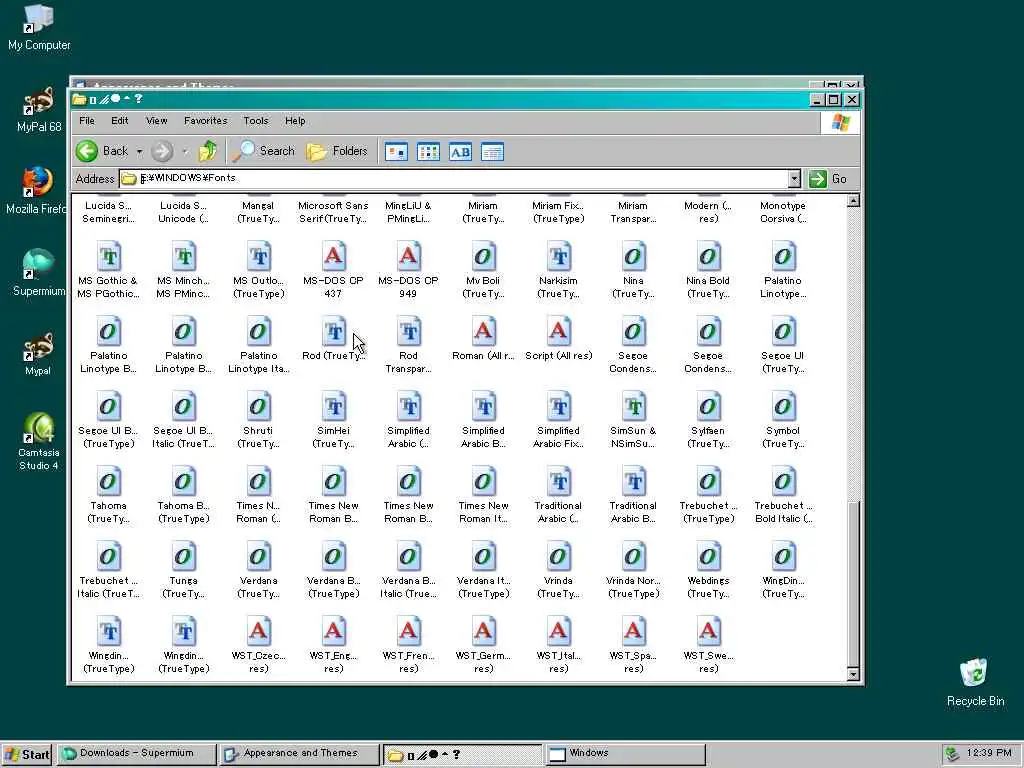
Task: Go up one folder level icon
Action: point(208,152)
